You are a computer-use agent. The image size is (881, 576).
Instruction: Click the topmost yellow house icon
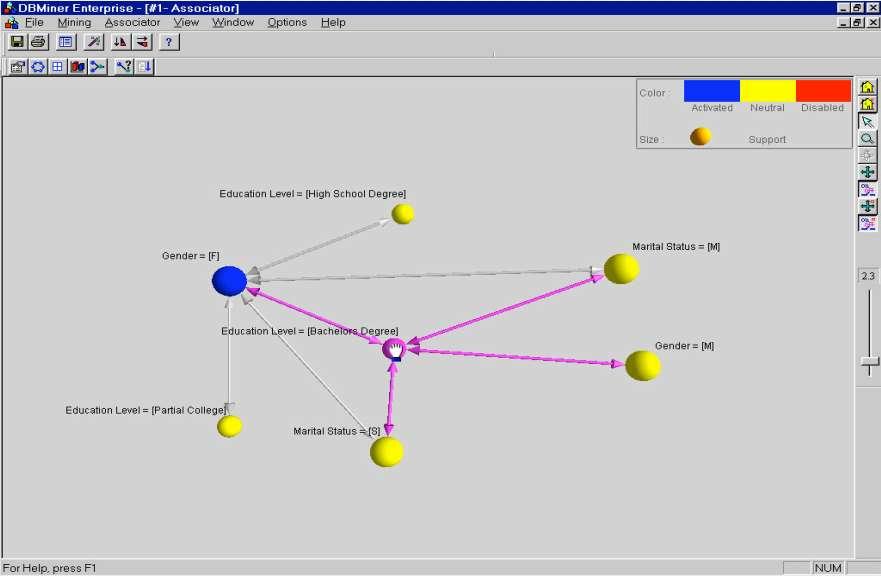[x=868, y=87]
